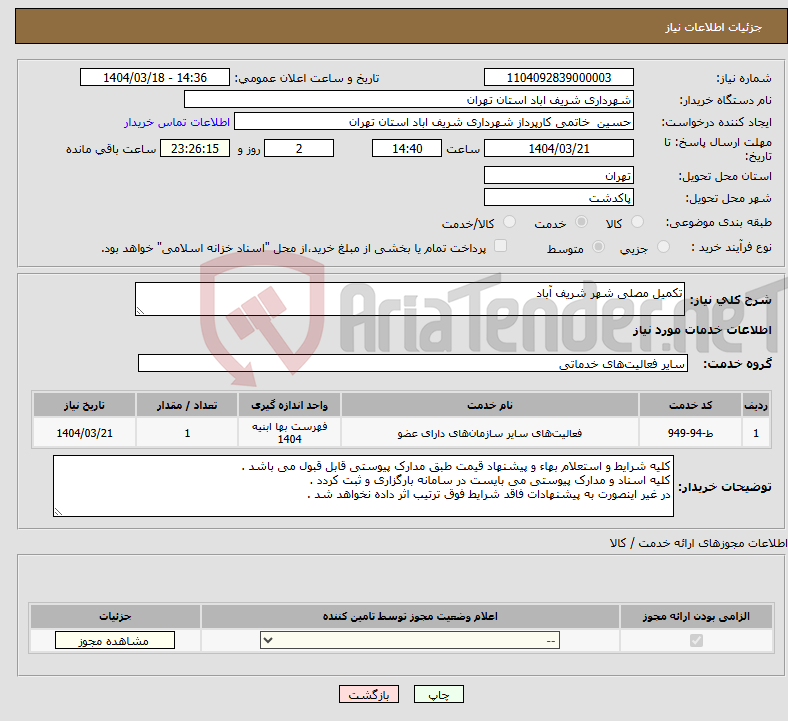788x721 pixels.
Task: Click the بازگشت back button
Action: click(368, 694)
